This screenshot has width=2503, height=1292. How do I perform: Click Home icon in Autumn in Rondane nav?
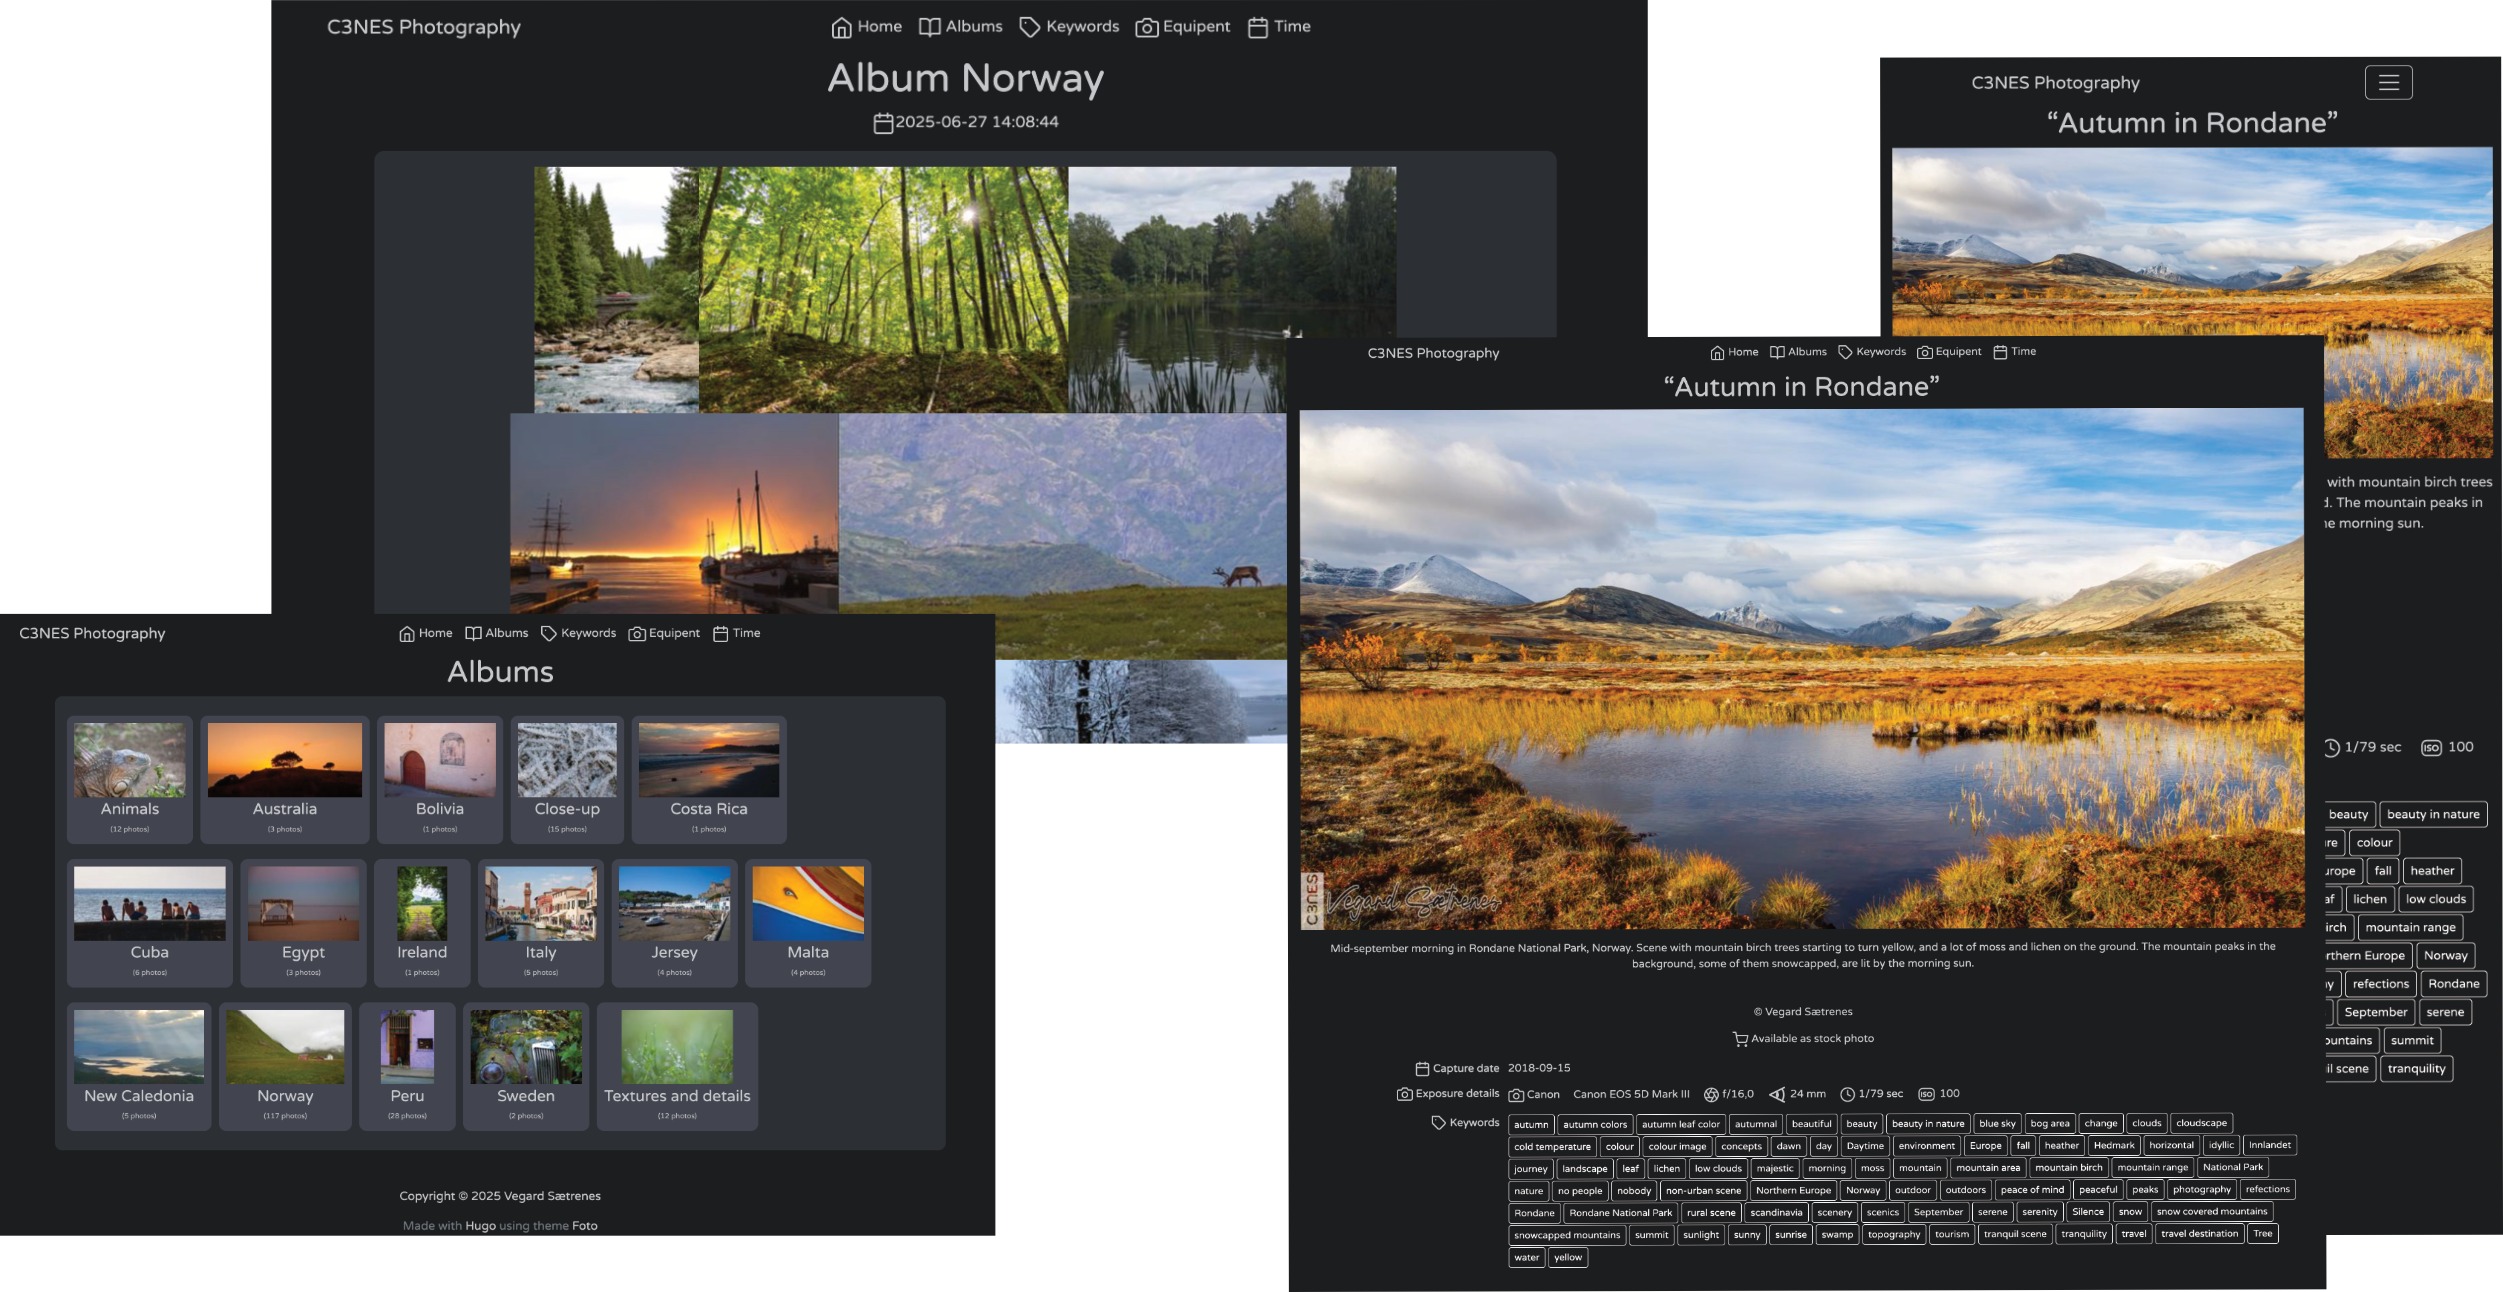point(1717,352)
